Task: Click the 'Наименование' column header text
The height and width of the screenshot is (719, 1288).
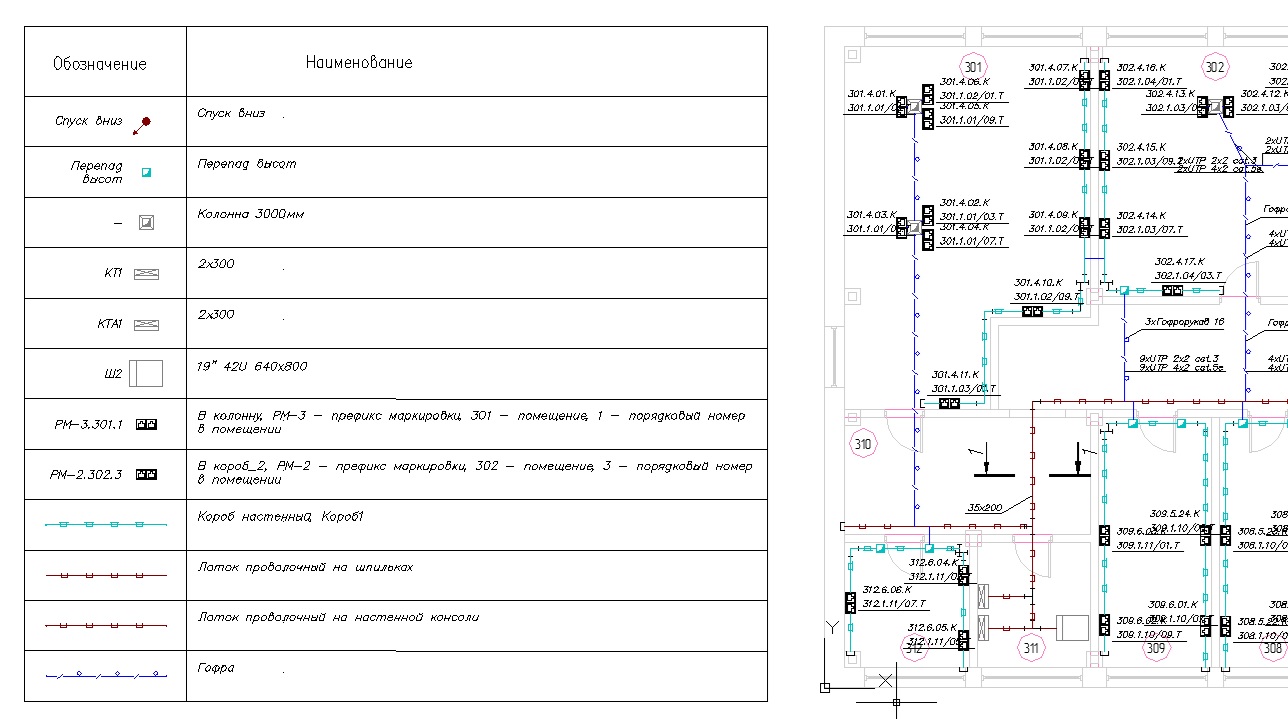Action: pyautogui.click(x=359, y=63)
